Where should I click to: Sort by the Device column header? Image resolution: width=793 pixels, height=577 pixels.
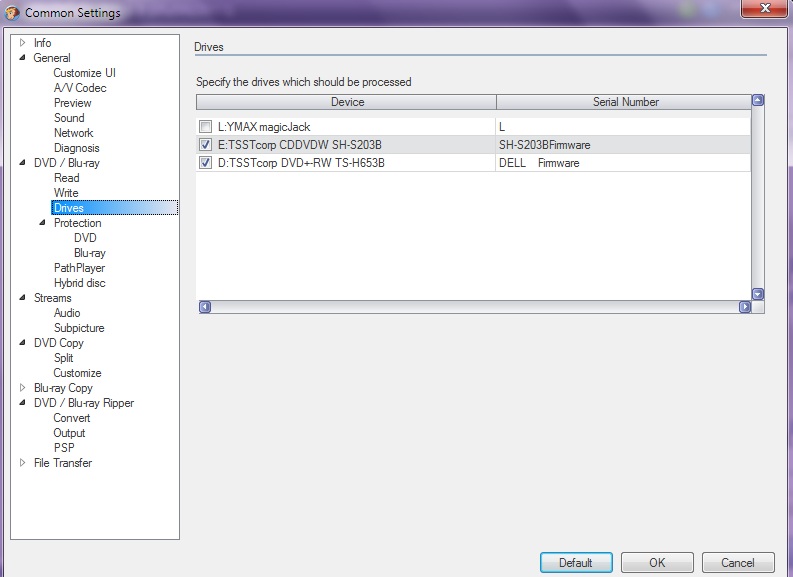(x=346, y=102)
